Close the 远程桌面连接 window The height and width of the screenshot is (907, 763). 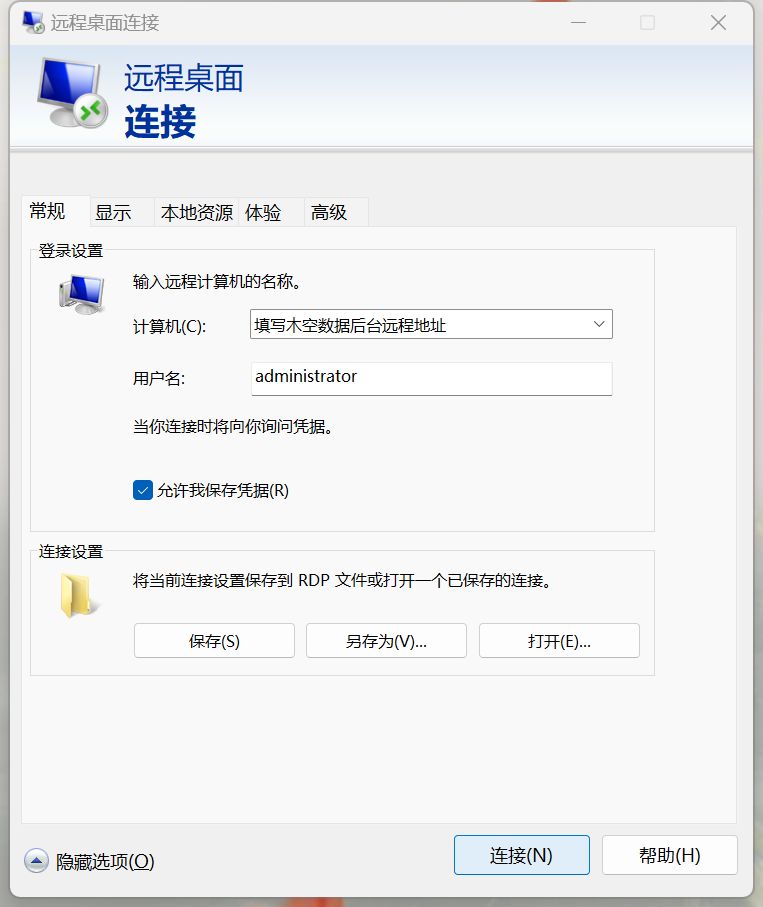(718, 23)
